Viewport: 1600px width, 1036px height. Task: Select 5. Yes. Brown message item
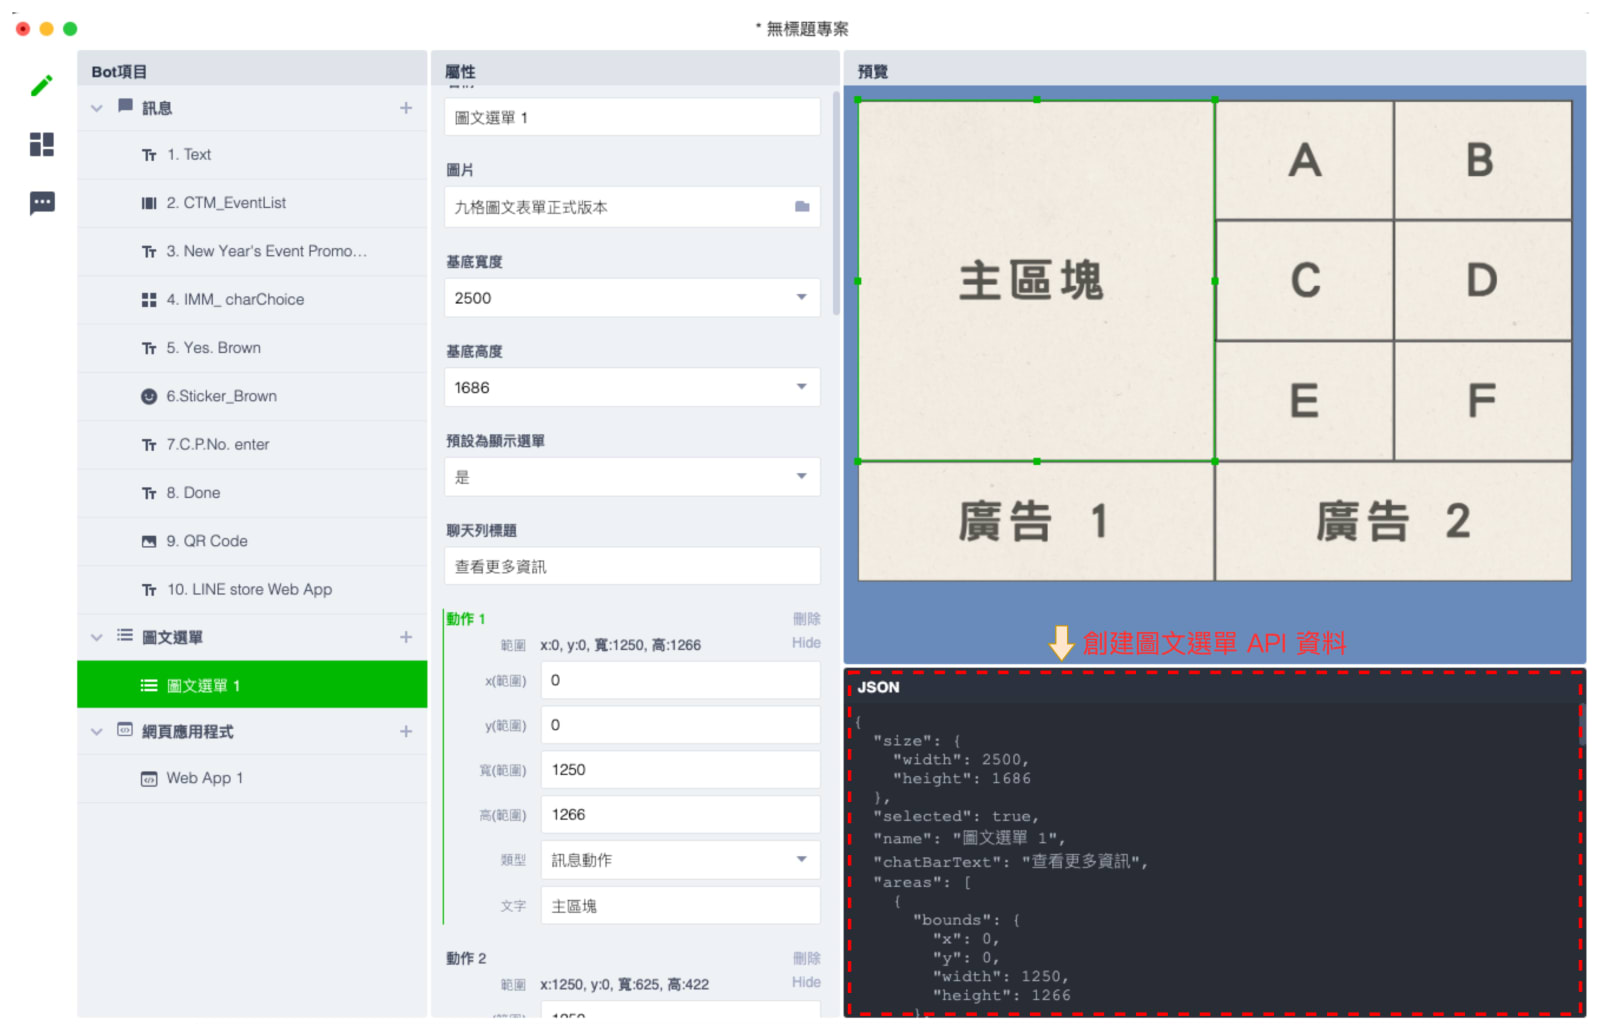pos(252,348)
